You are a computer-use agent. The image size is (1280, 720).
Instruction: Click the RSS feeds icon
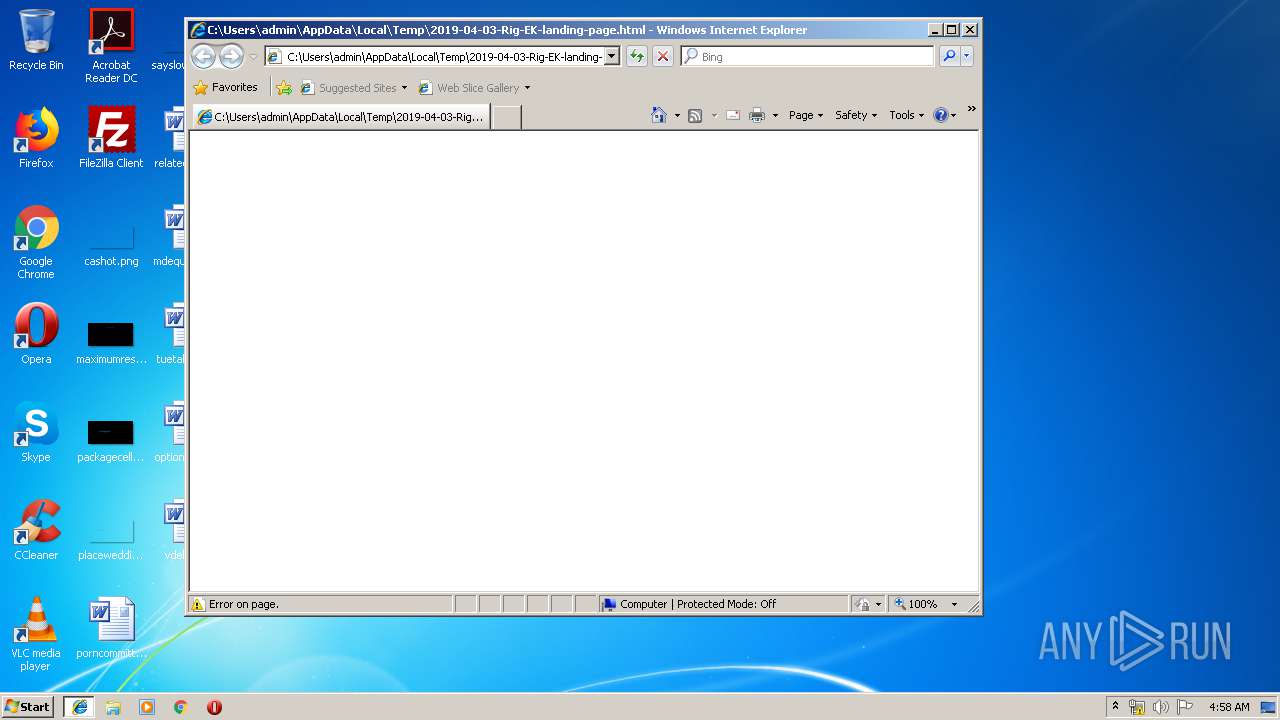695,115
